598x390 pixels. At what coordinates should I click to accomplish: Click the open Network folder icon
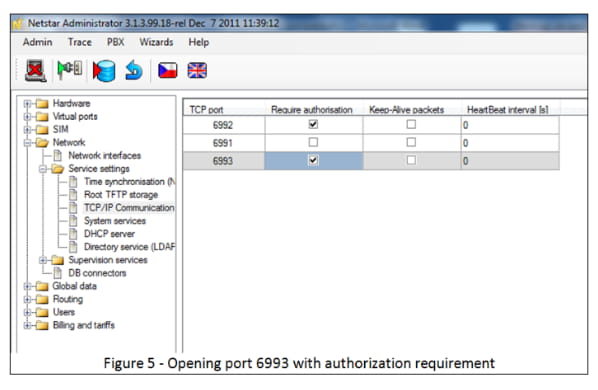pos(42,143)
